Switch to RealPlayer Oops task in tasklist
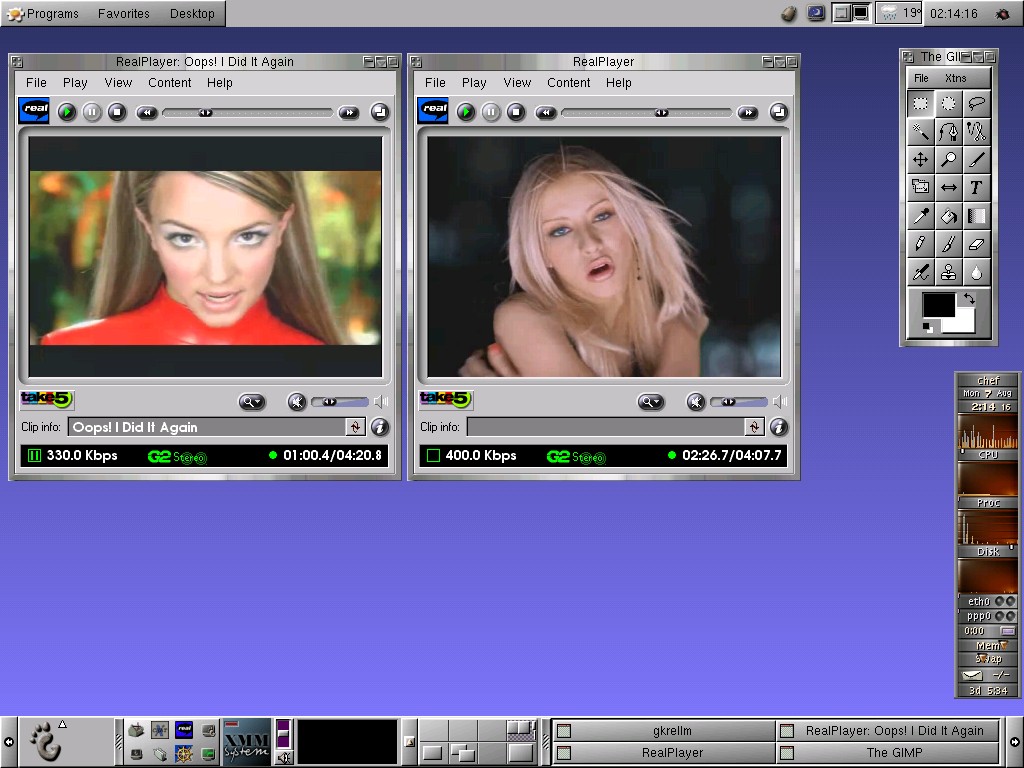Screen dimensions: 1024x768 click(888, 731)
